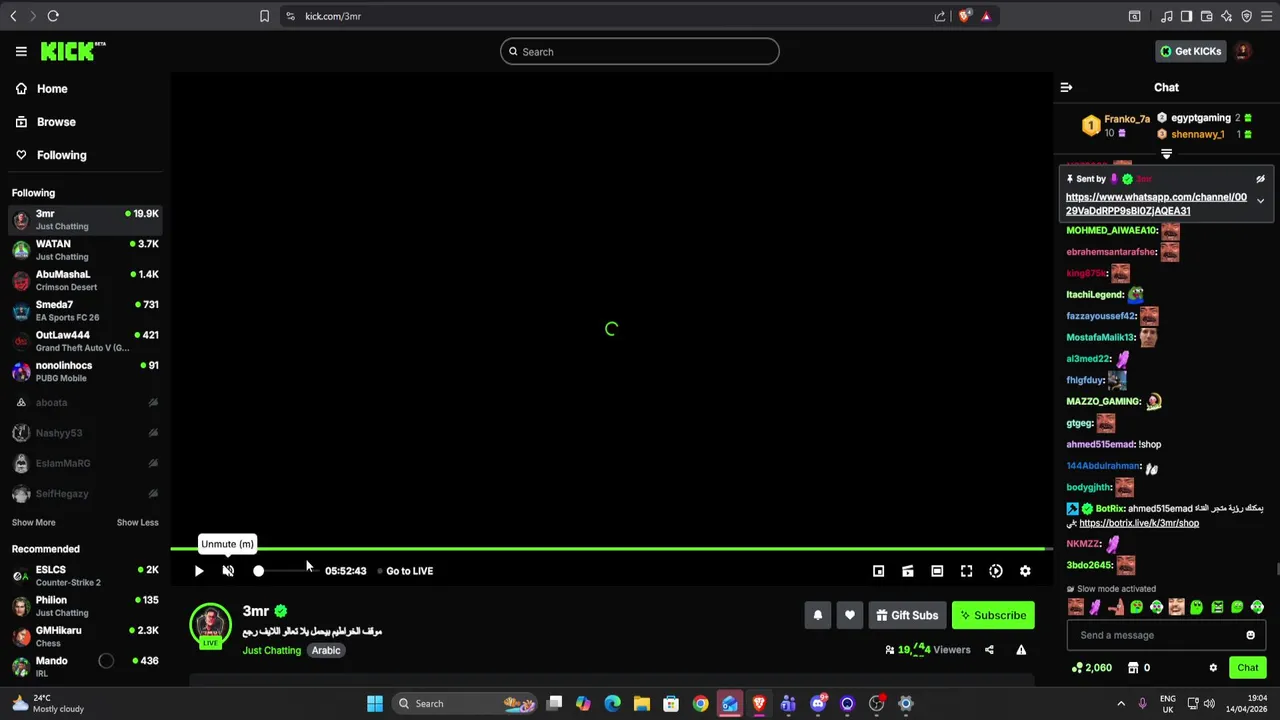1280x720 pixels.
Task: Expand the pinned message chevron
Action: (1260, 201)
